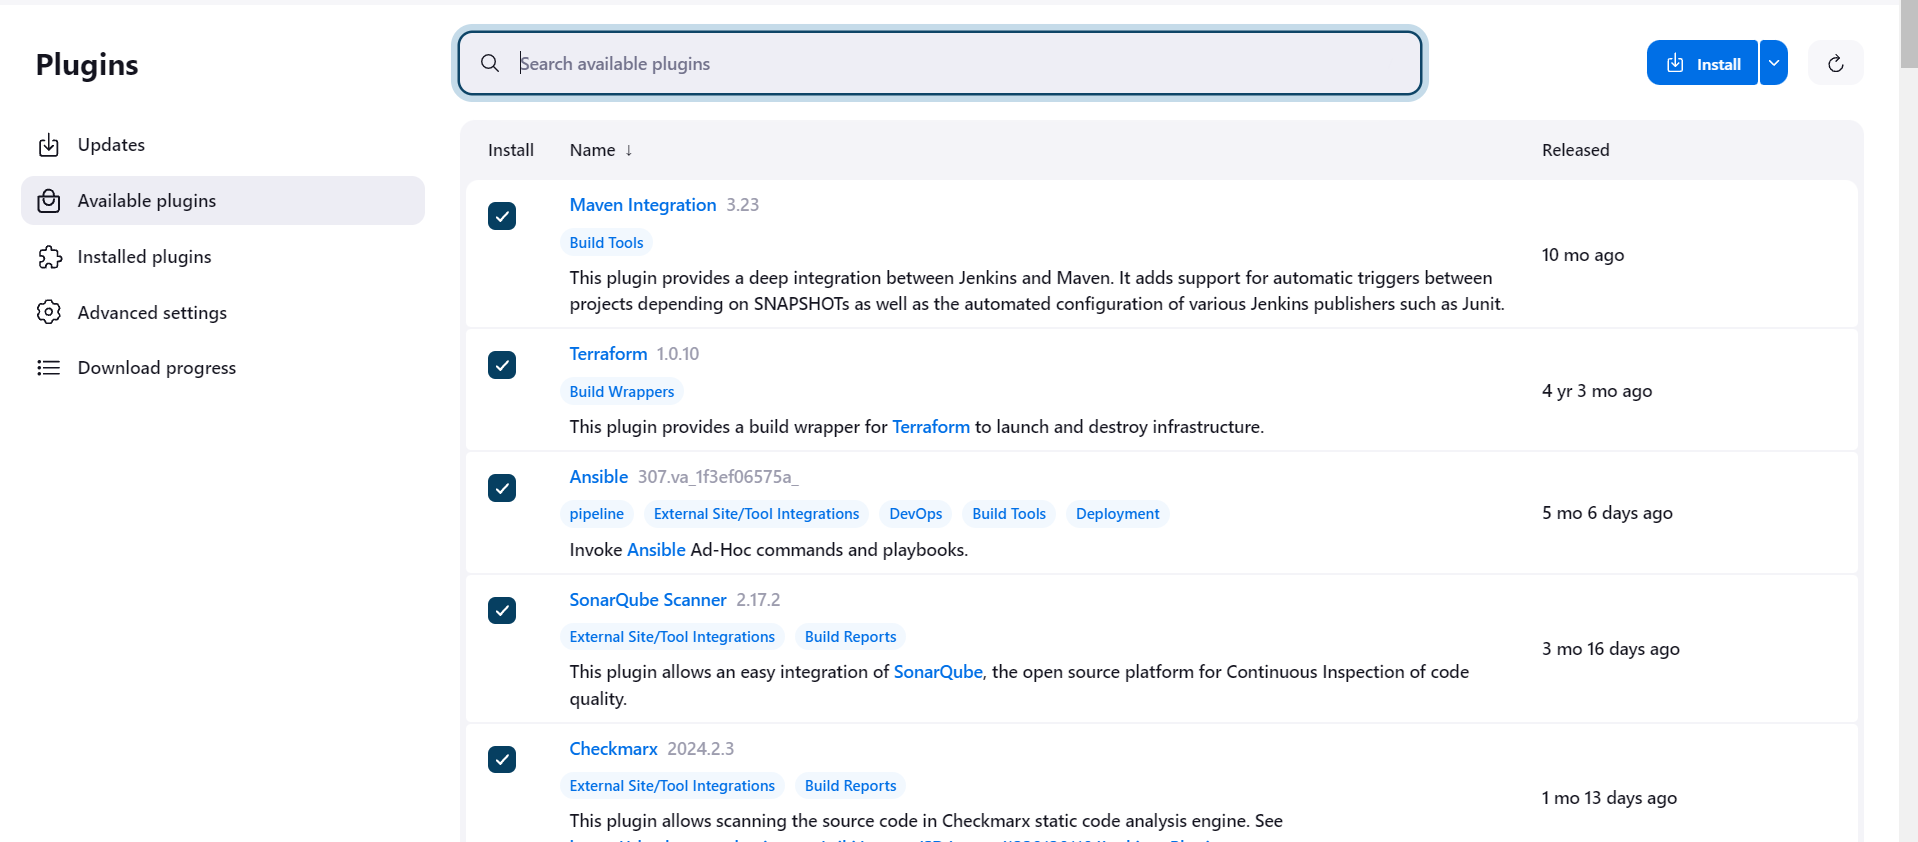Click Maven Integration version 3.23 text
Viewport: 1918px width, 842px height.
(x=743, y=205)
